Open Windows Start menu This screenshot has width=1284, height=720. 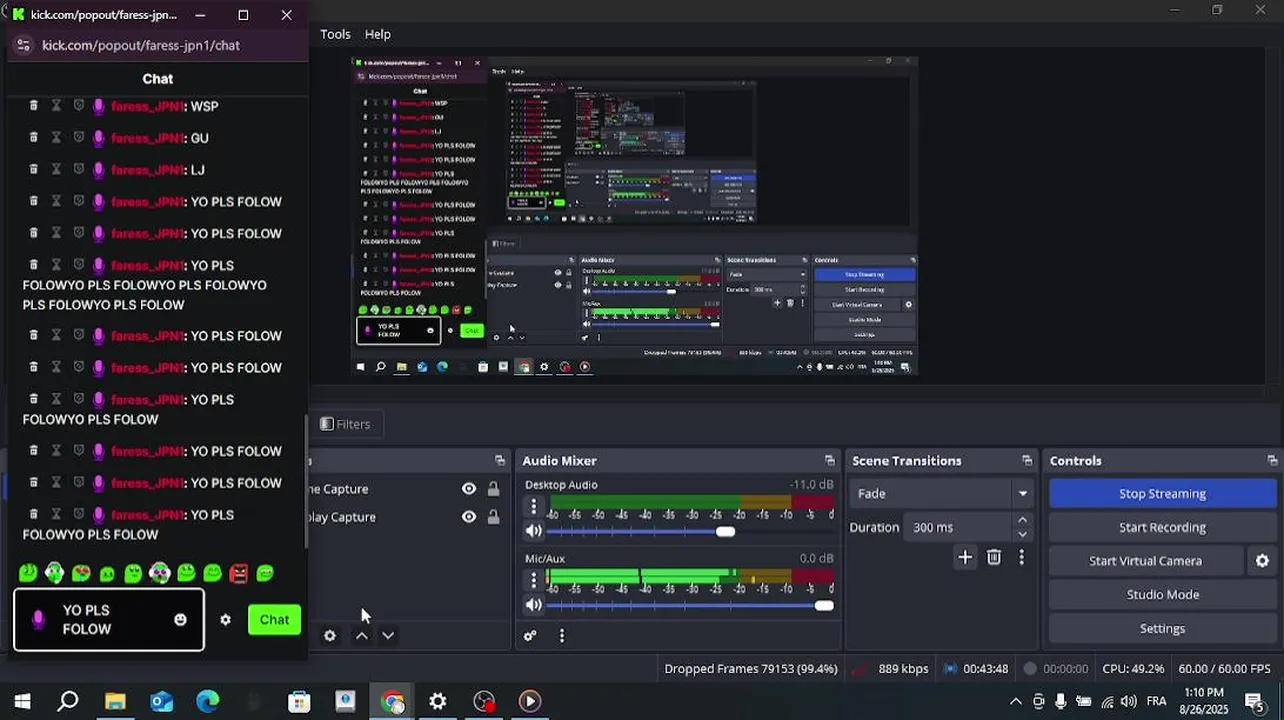point(22,702)
